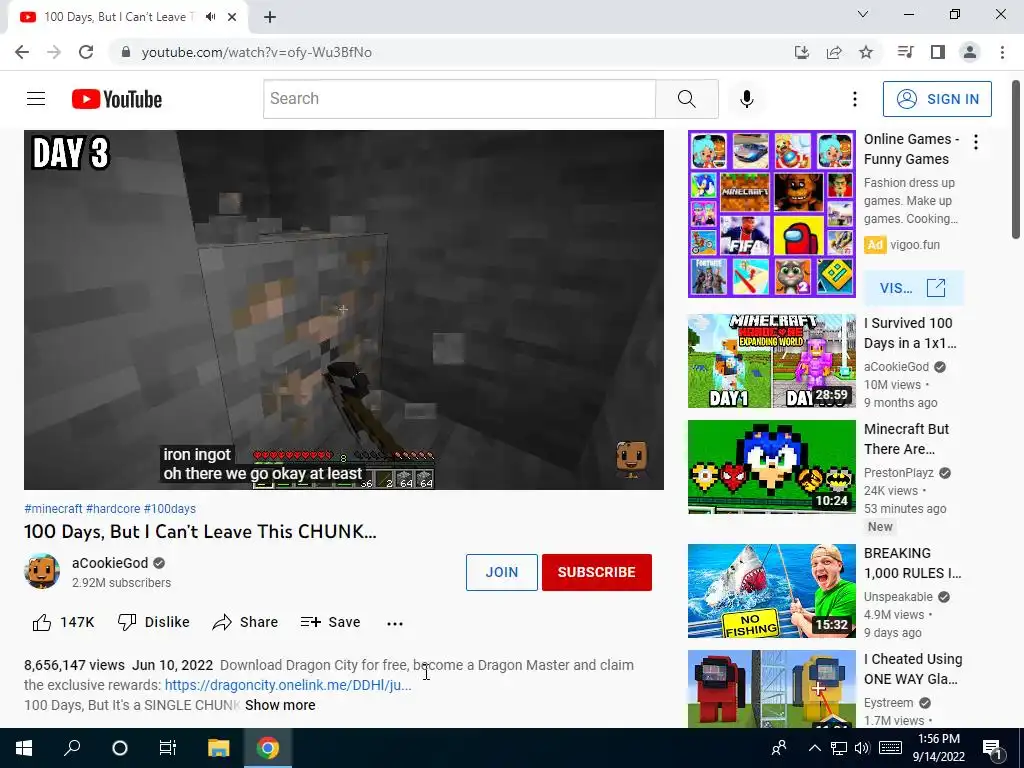Click the #minecraft hashtag
The height and width of the screenshot is (768, 1024).
(x=54, y=509)
